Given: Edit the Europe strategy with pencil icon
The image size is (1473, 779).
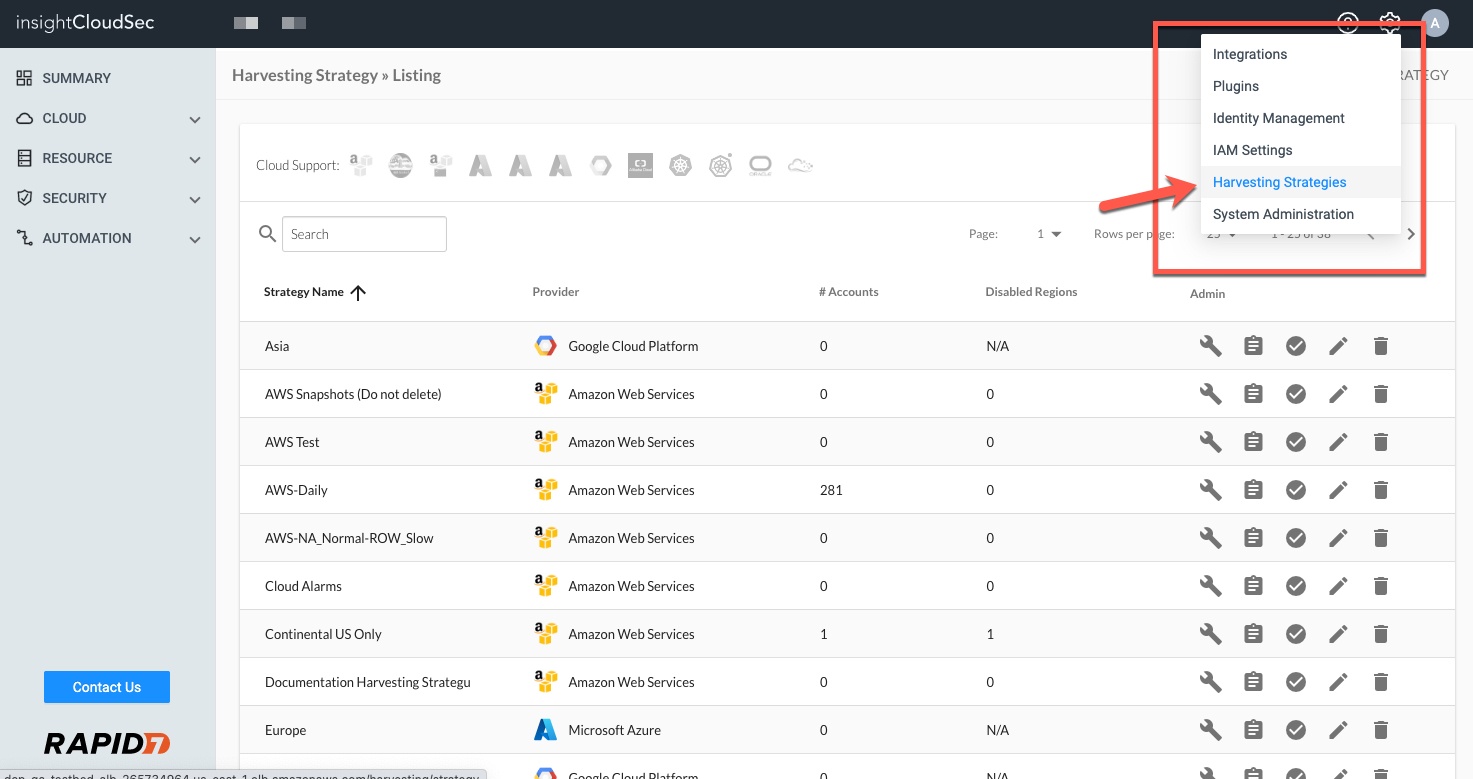Looking at the screenshot, I should point(1338,730).
